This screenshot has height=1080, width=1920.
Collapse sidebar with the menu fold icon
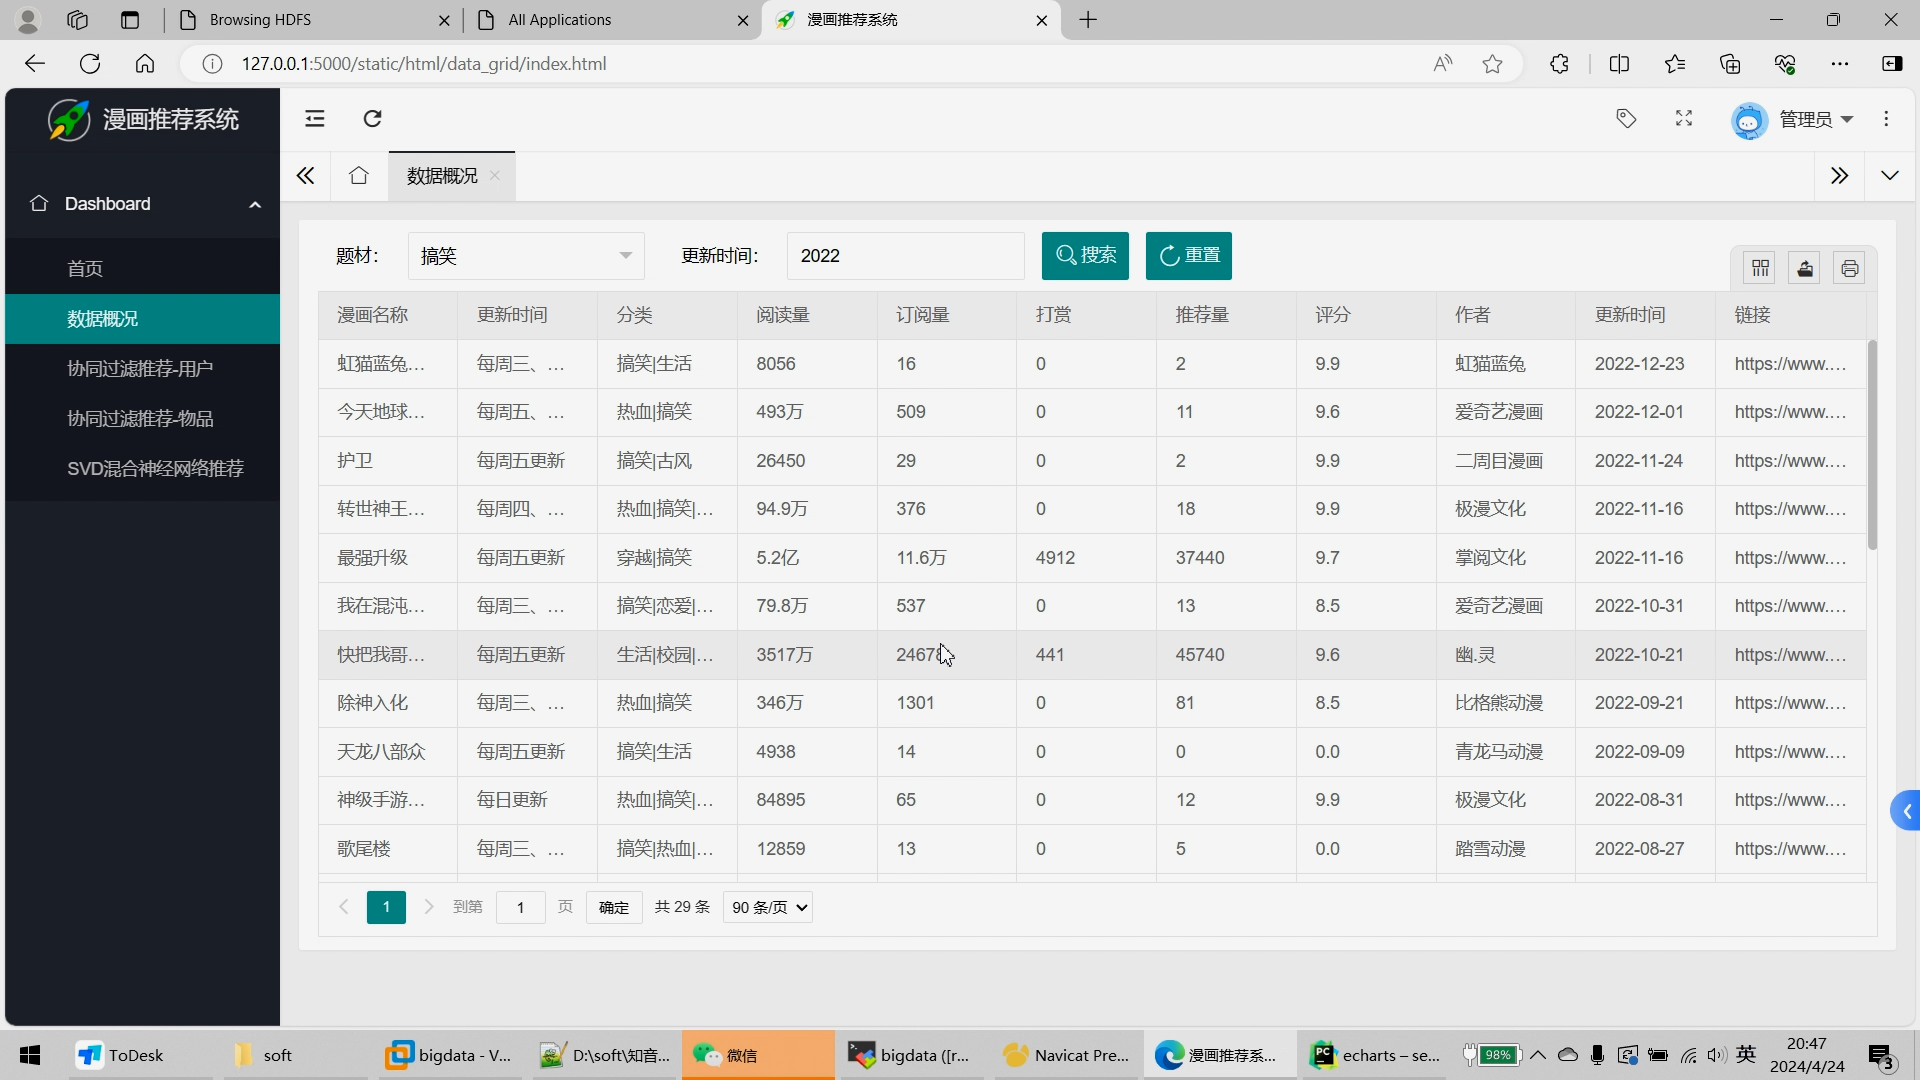coord(315,119)
